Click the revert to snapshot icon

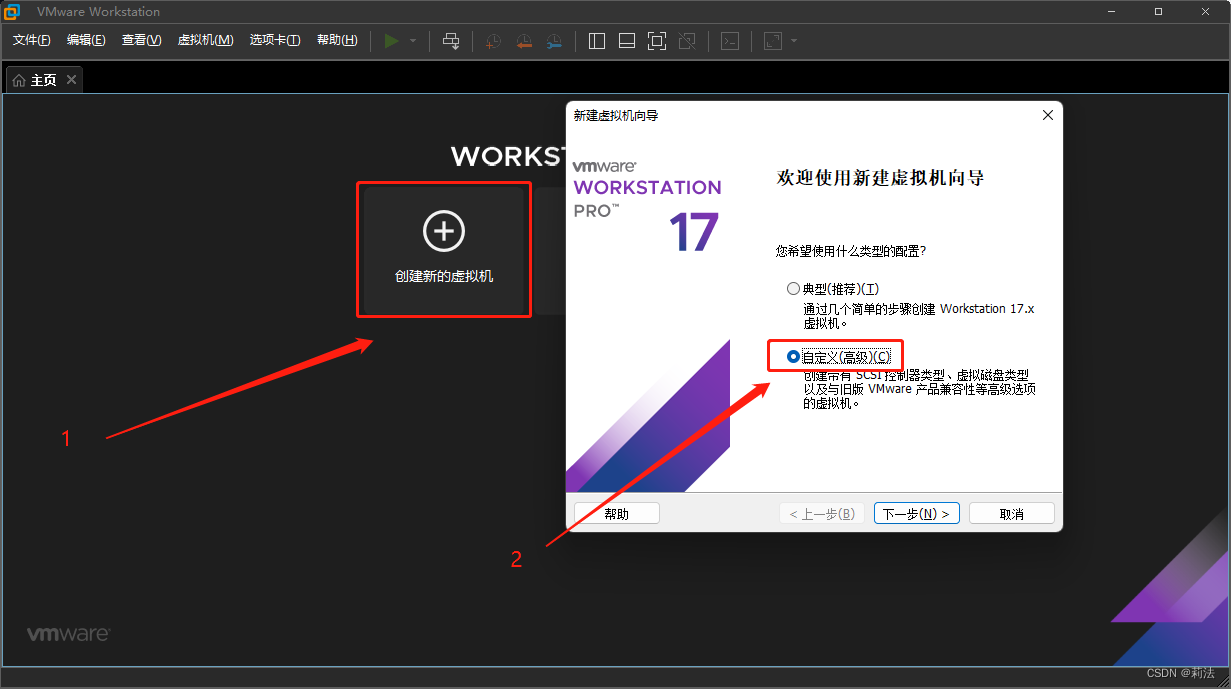(x=524, y=41)
